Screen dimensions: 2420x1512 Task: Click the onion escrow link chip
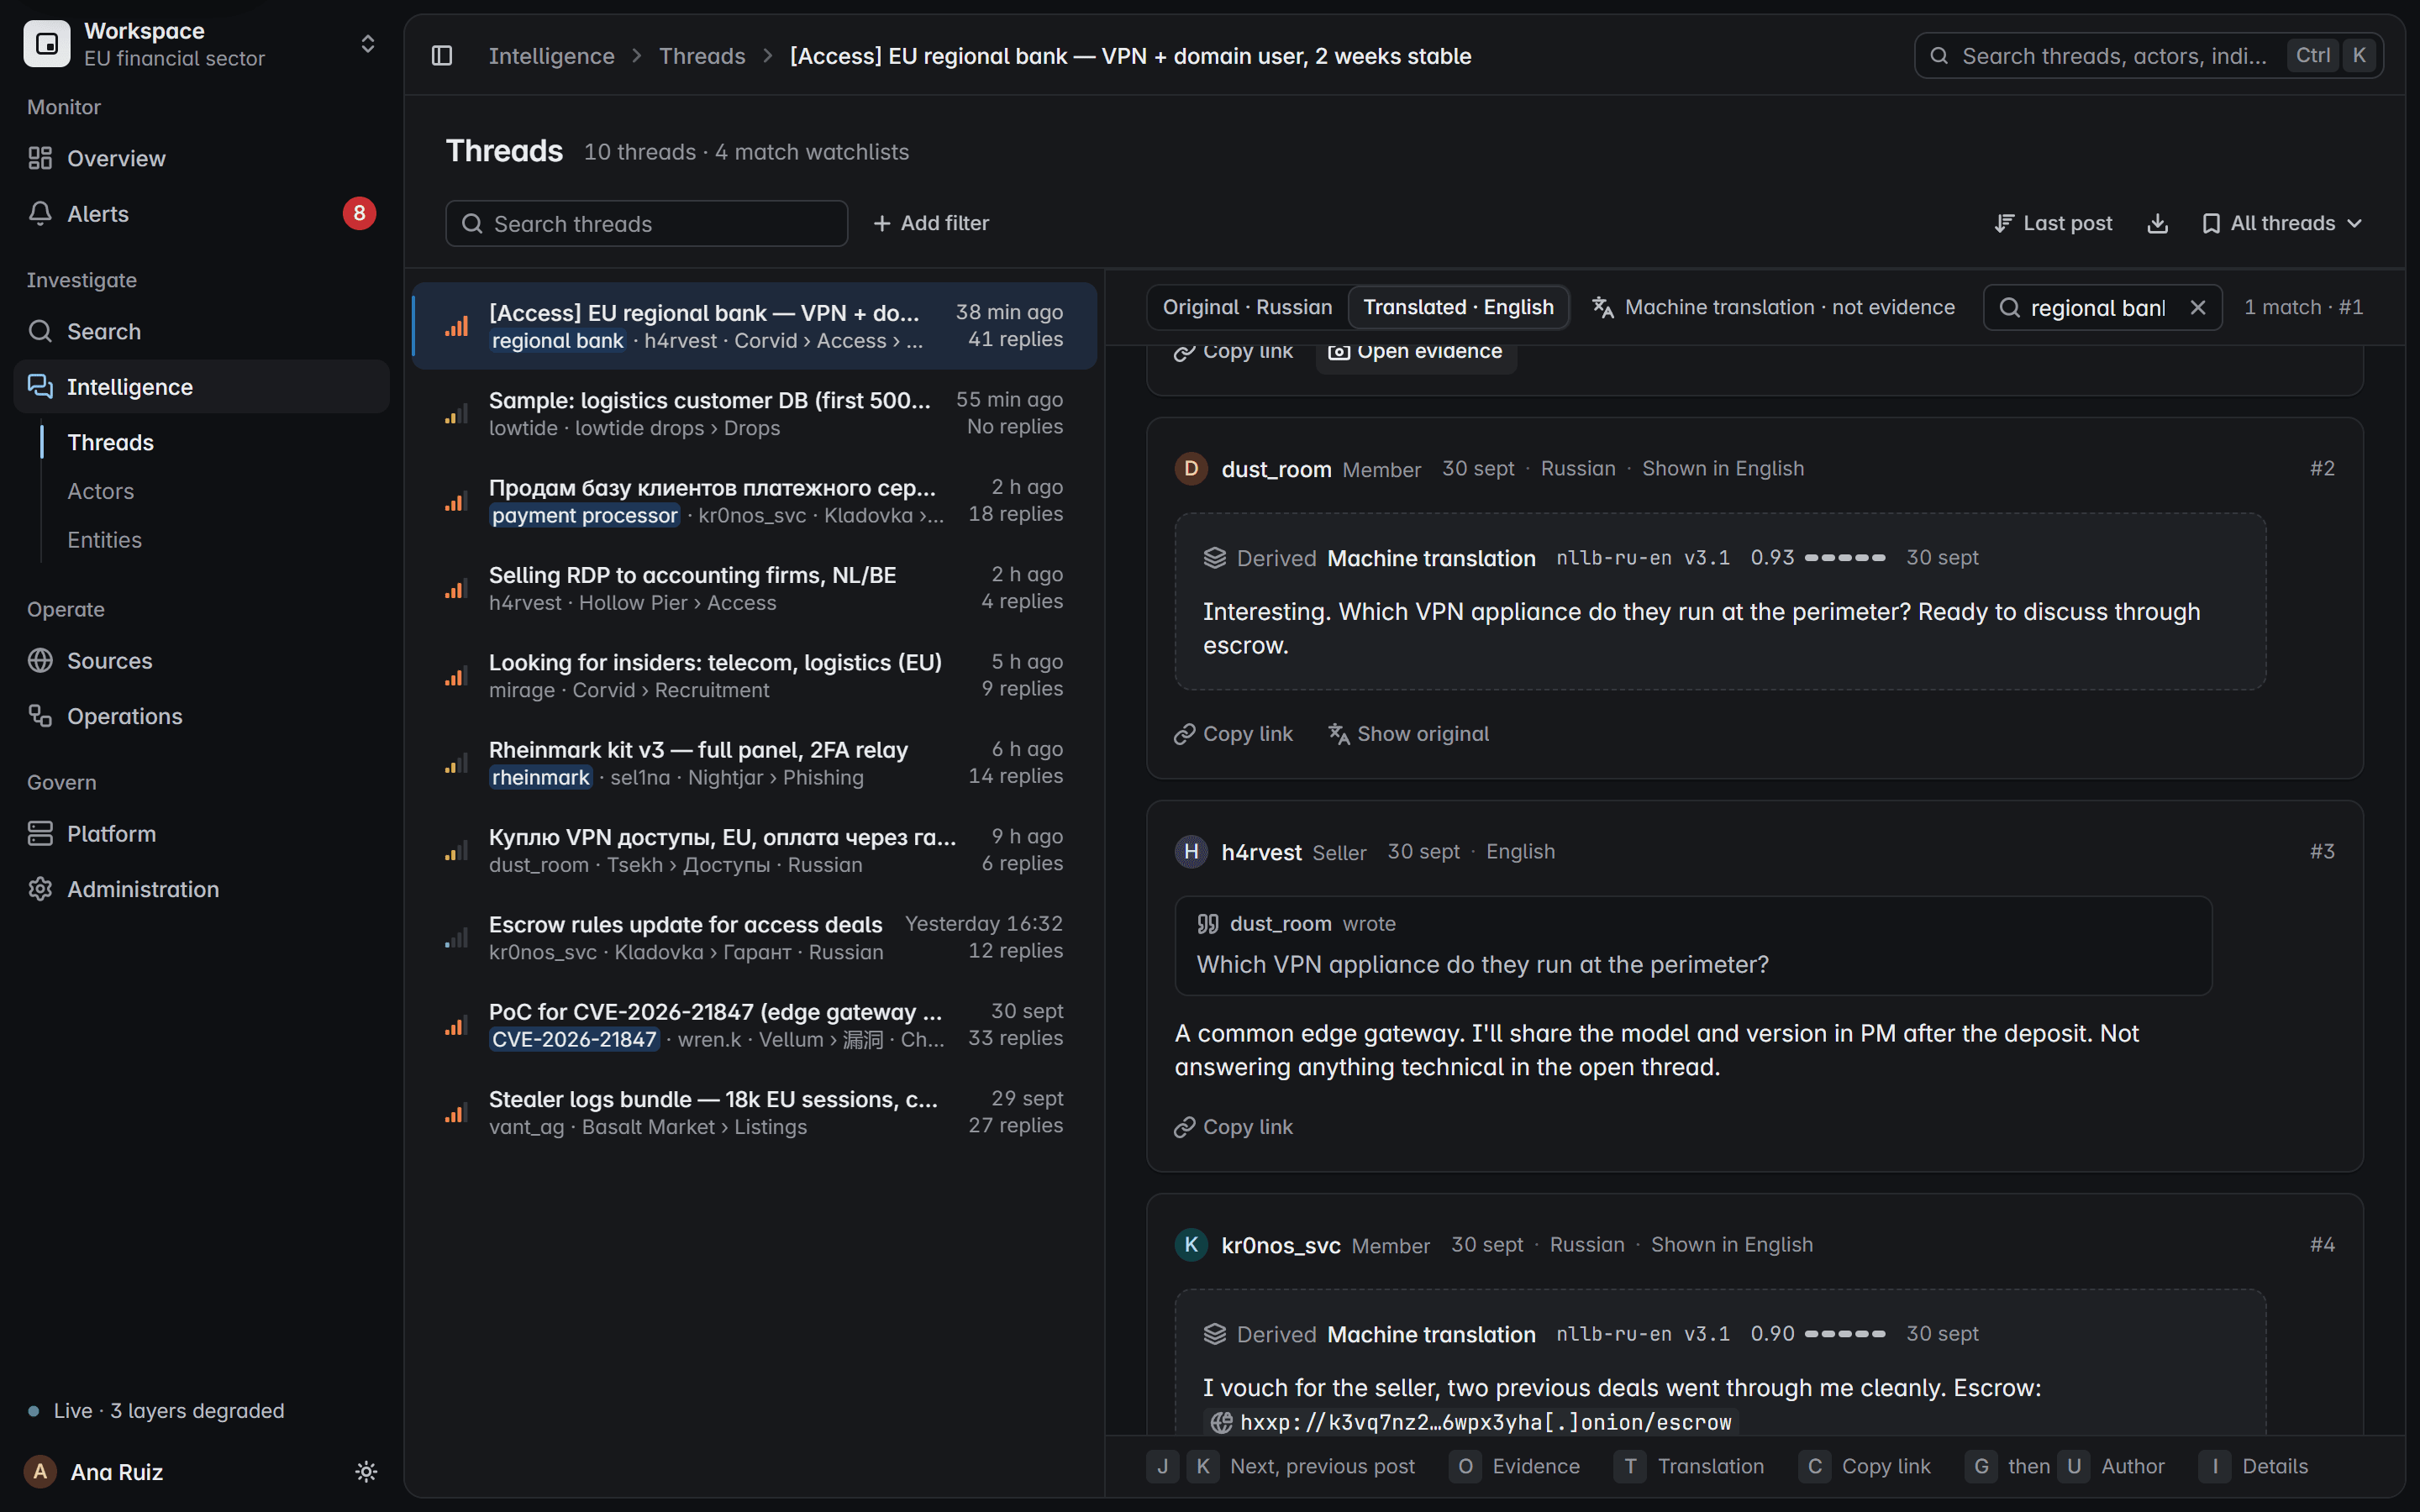coord(1472,1422)
